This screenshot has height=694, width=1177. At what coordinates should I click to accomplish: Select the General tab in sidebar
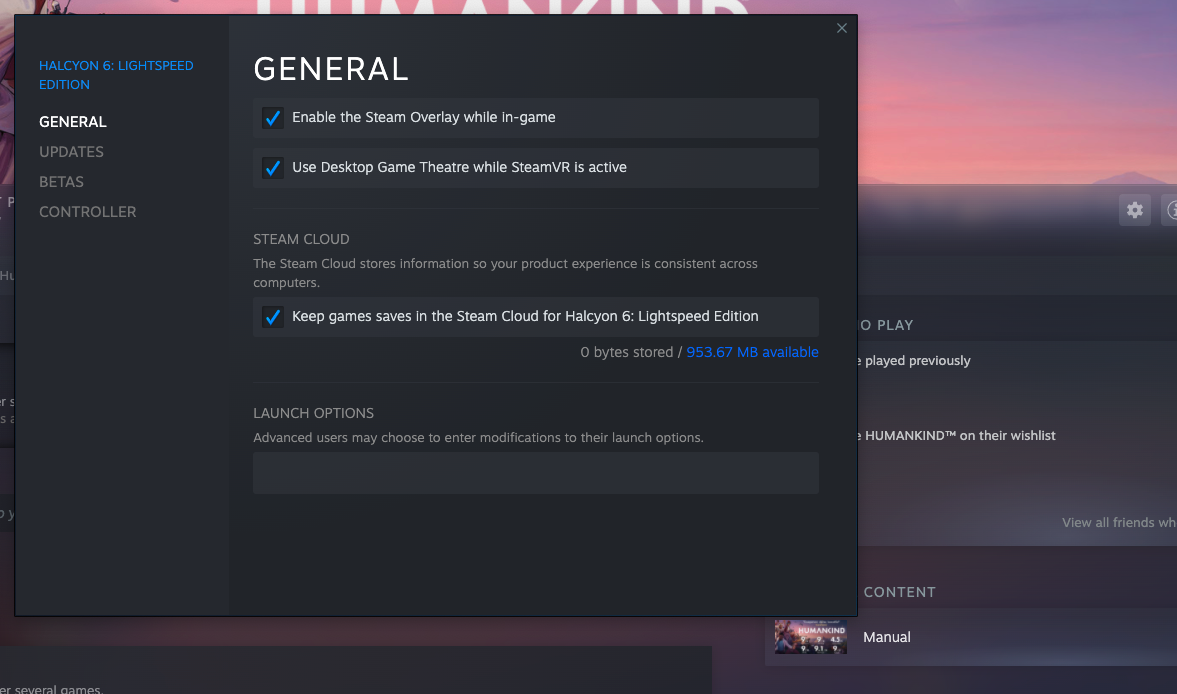click(73, 122)
